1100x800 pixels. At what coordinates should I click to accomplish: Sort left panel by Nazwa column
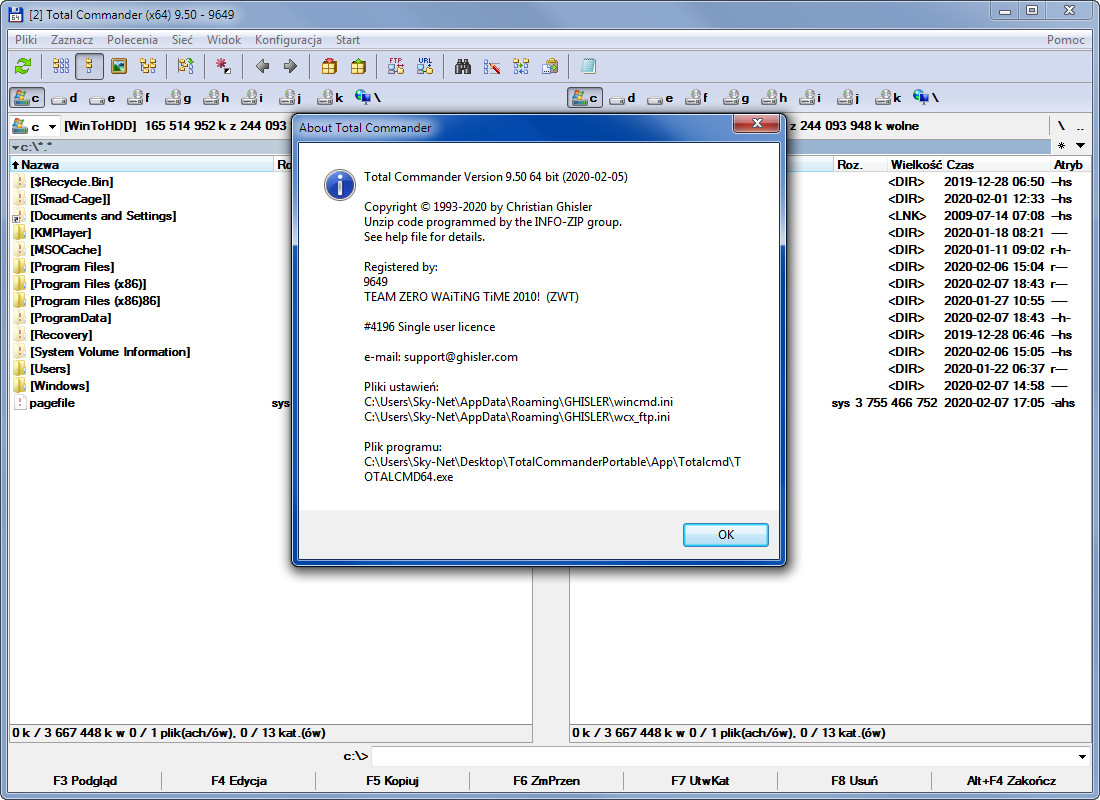(x=142, y=164)
